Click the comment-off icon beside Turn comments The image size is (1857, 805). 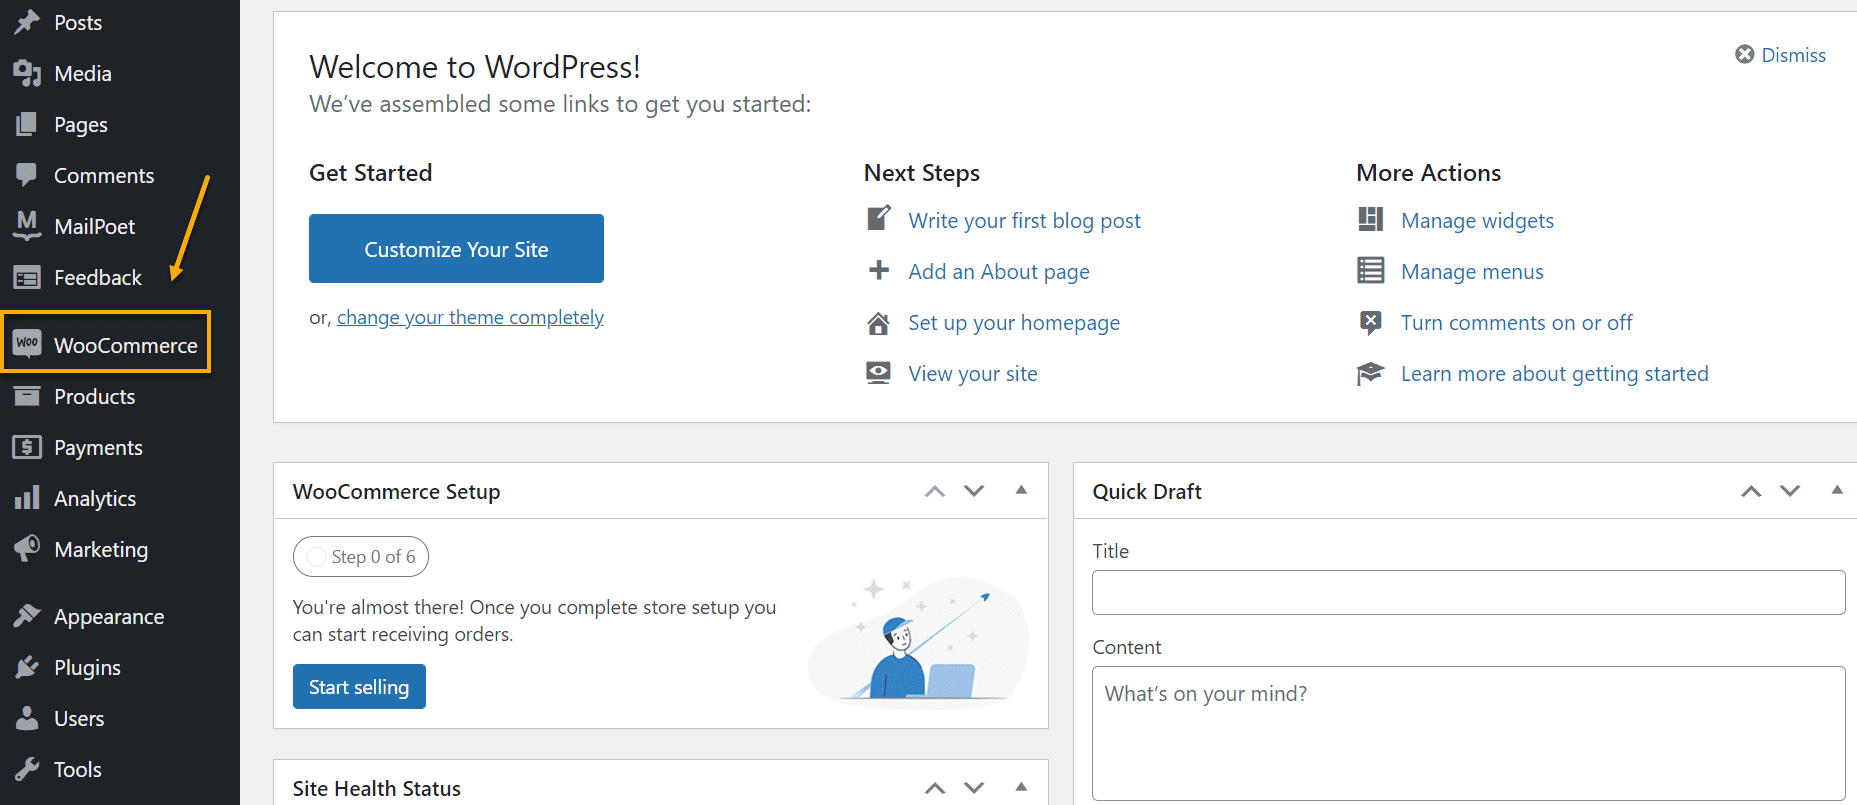[1371, 322]
